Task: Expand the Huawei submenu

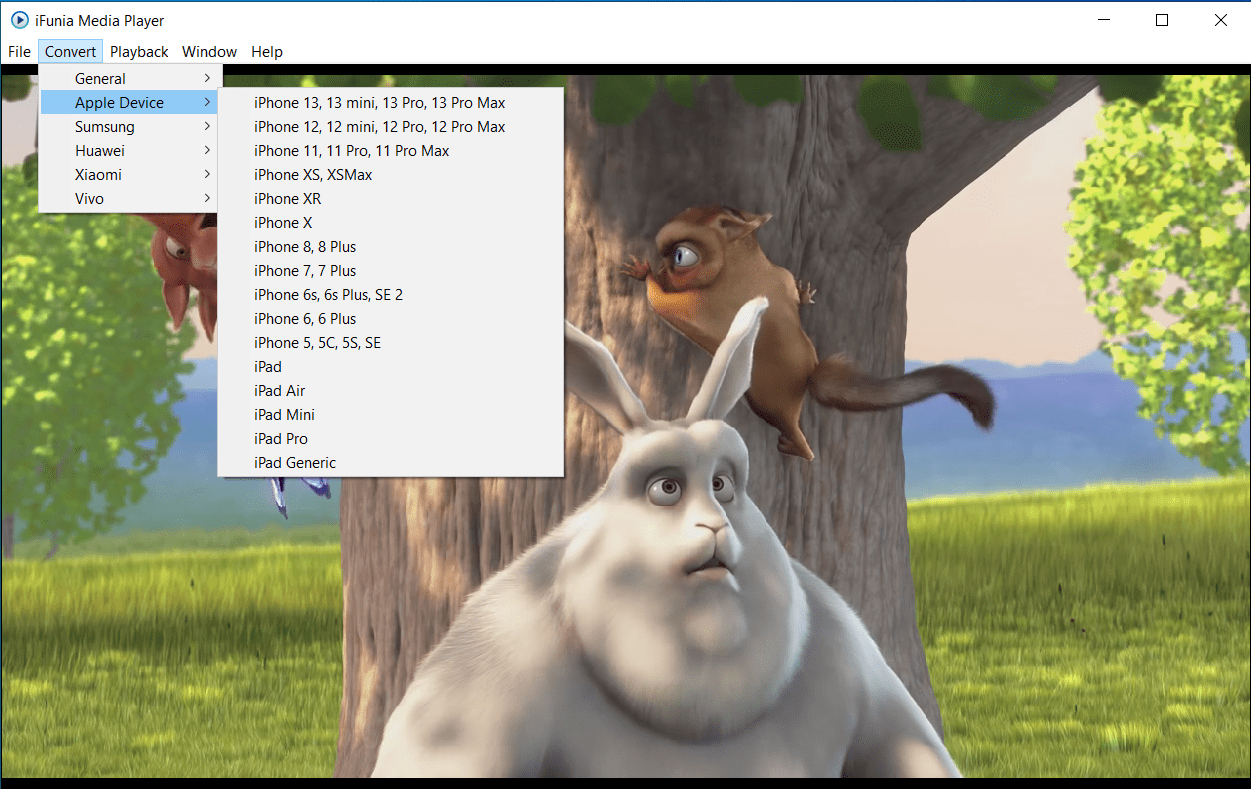Action: click(130, 151)
